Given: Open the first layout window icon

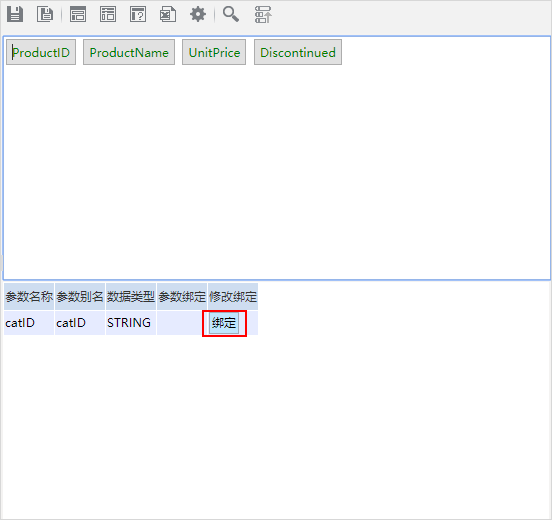Looking at the screenshot, I should (78, 14).
